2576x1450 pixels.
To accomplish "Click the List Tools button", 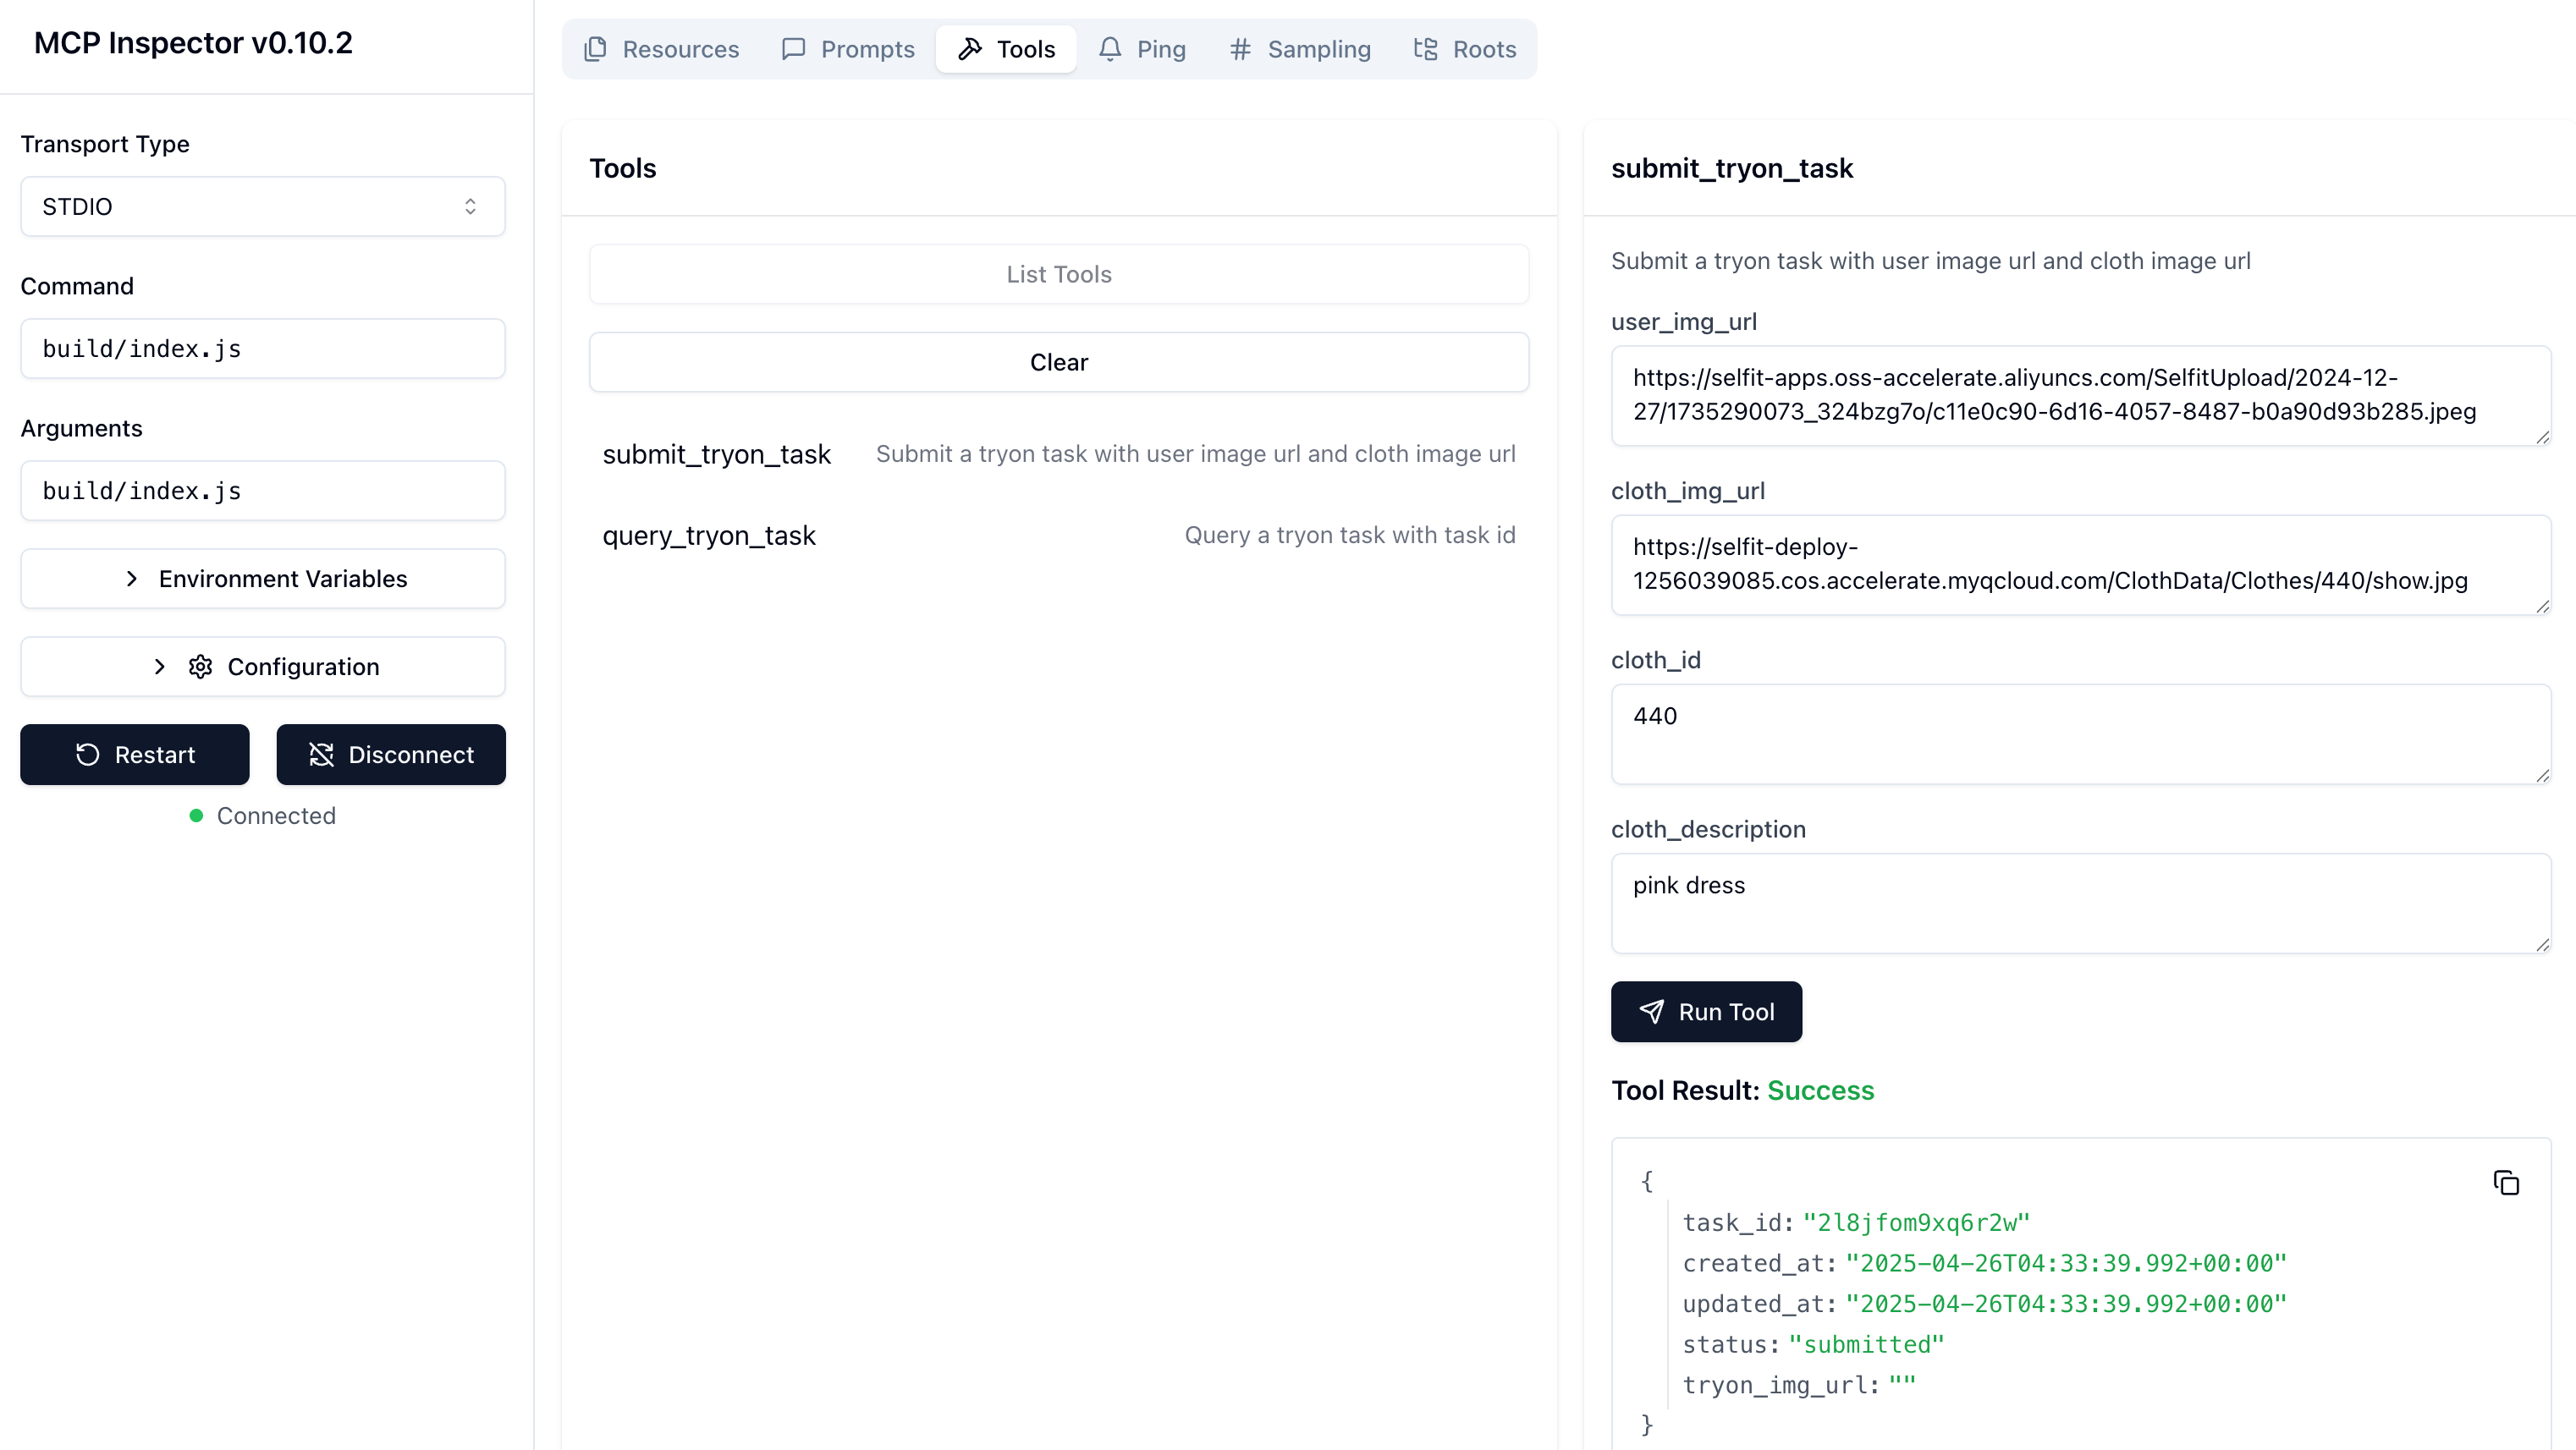I will click(x=1058, y=274).
